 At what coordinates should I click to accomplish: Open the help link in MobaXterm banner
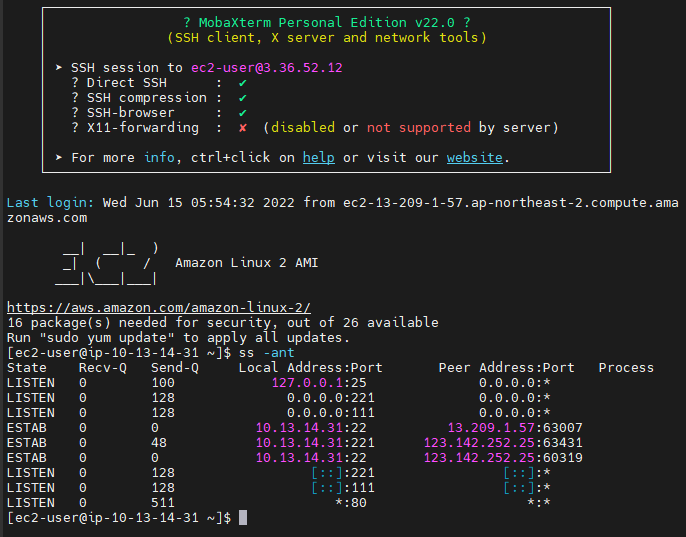pos(318,158)
